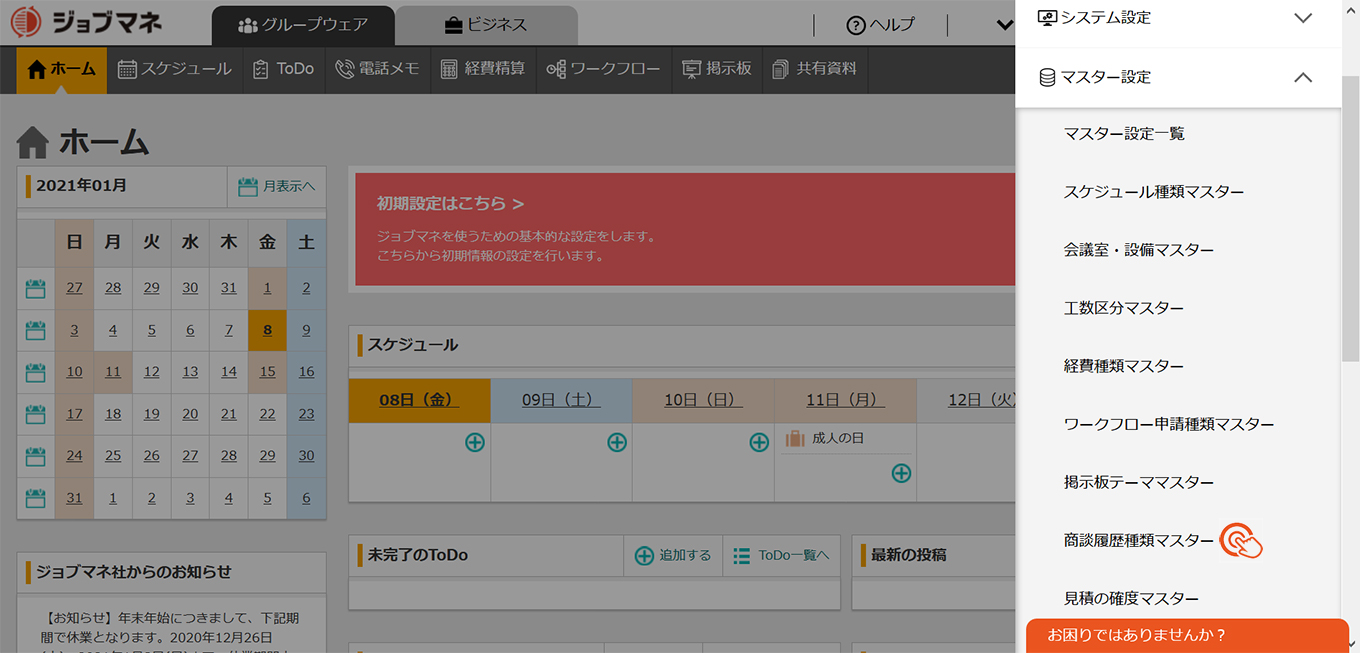The width and height of the screenshot is (1360, 653).
Task: Open the 経費精算 navigation item
Action: pos(483,69)
